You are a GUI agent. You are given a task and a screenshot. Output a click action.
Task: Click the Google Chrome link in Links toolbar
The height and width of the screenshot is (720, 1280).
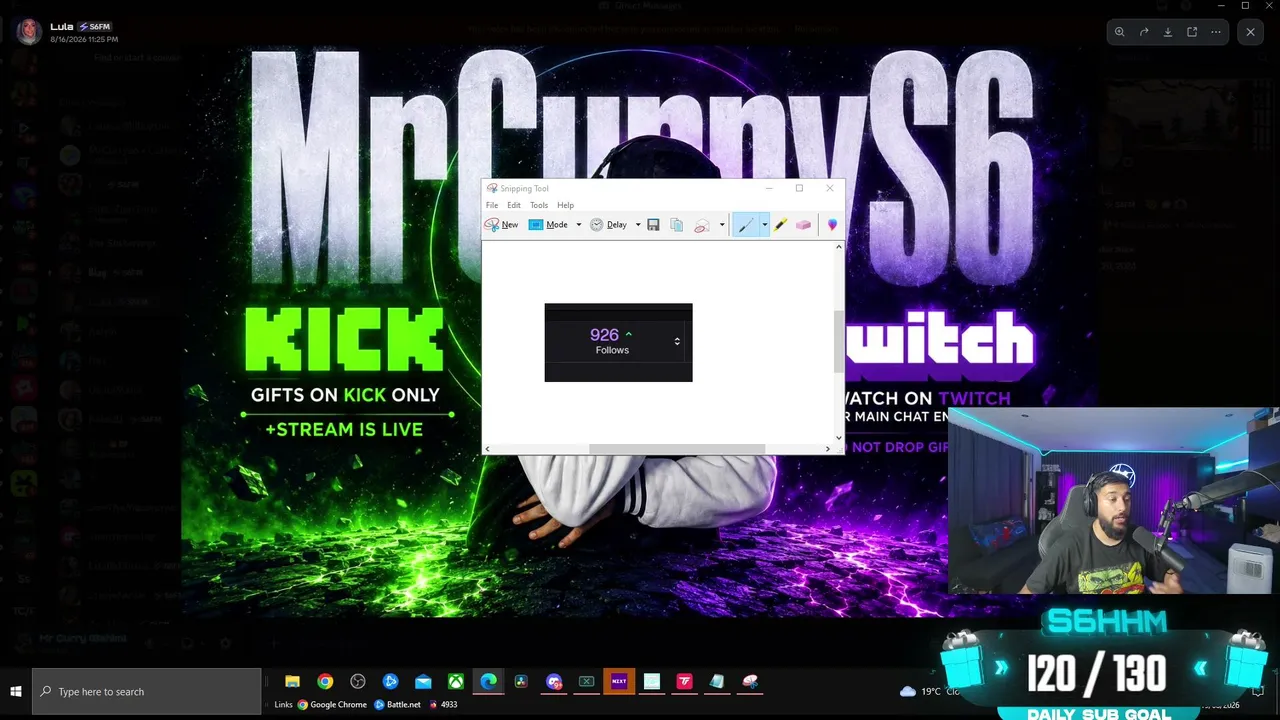pos(332,704)
